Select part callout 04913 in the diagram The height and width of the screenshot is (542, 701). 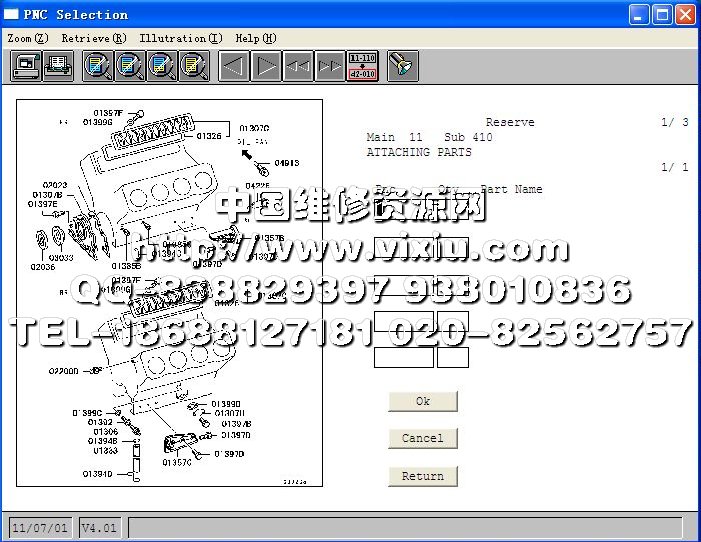286,162
